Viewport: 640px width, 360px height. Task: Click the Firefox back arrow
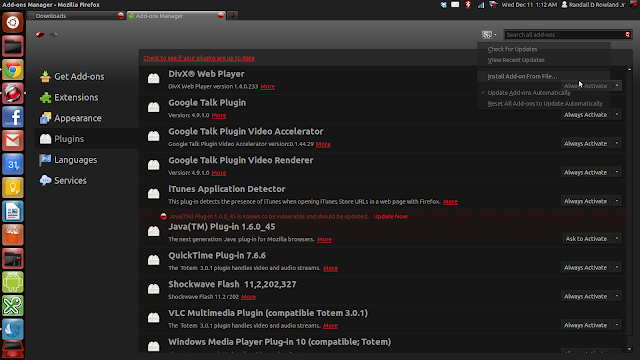(x=40, y=35)
